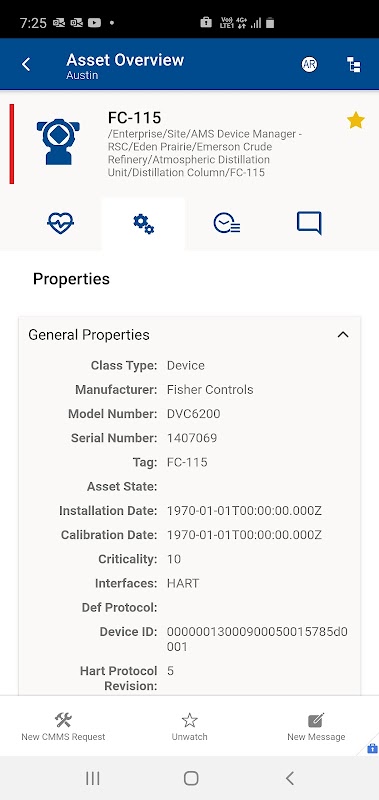Select the properties gears tab
The width and height of the screenshot is (379, 800).
click(143, 224)
